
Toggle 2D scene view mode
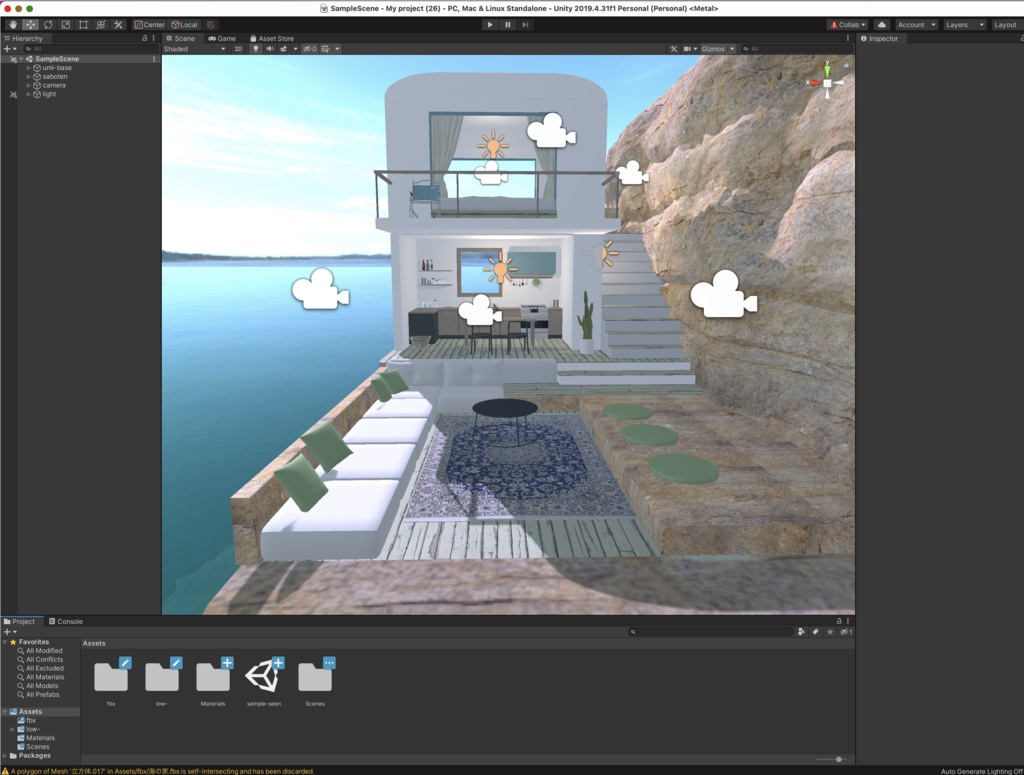pyautogui.click(x=238, y=47)
